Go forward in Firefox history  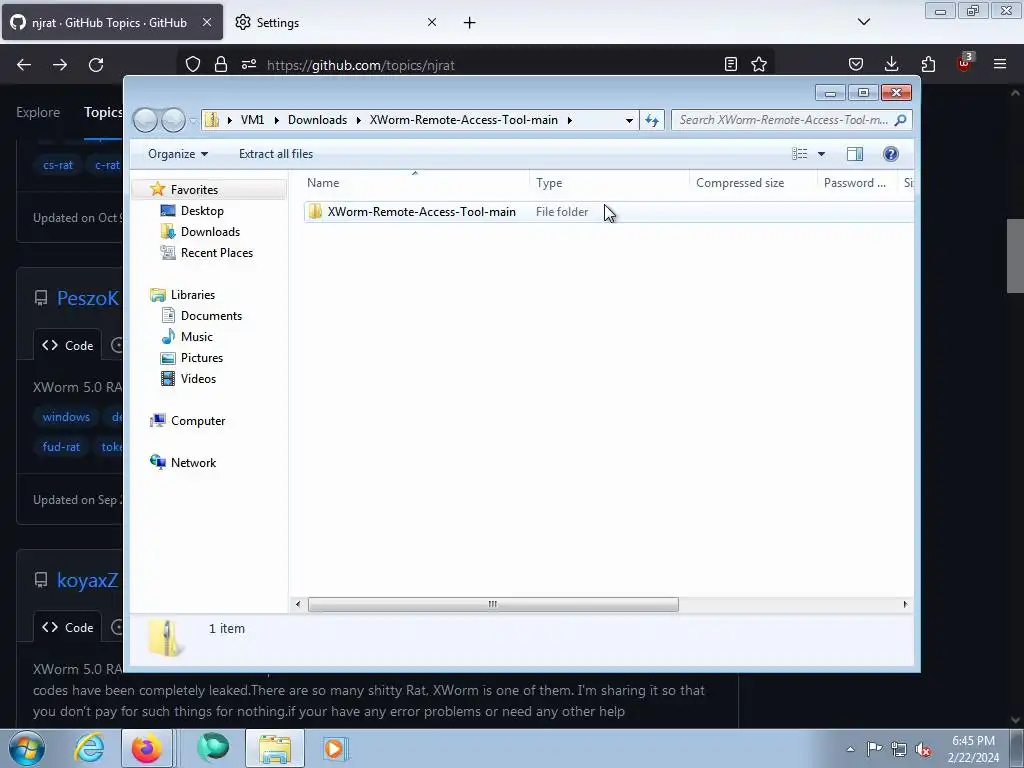pyautogui.click(x=60, y=65)
